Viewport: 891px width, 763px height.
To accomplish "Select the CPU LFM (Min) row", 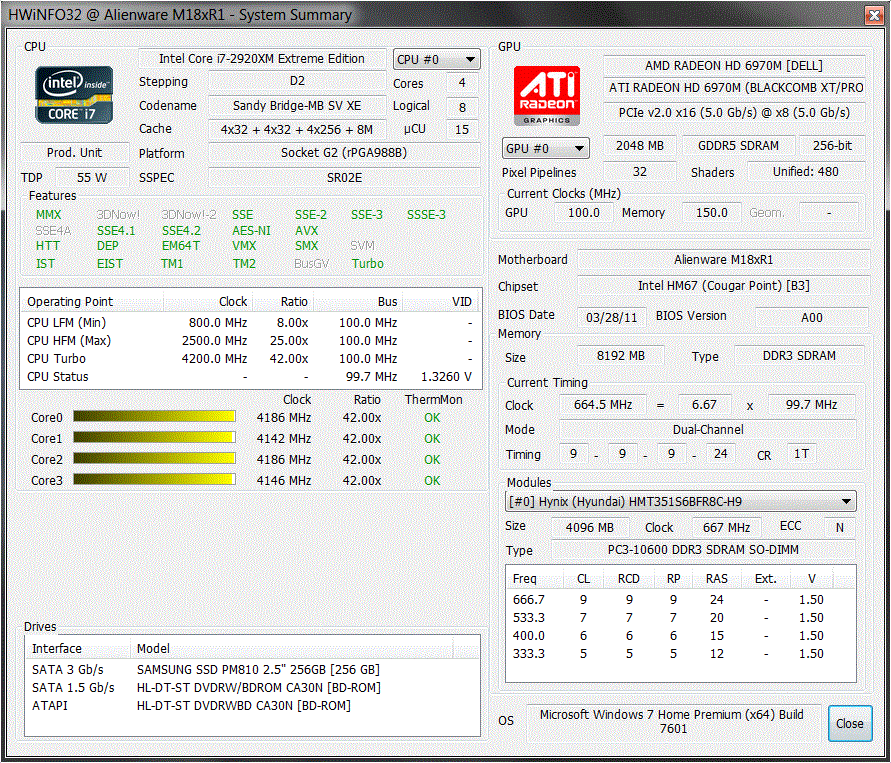I will coord(250,323).
